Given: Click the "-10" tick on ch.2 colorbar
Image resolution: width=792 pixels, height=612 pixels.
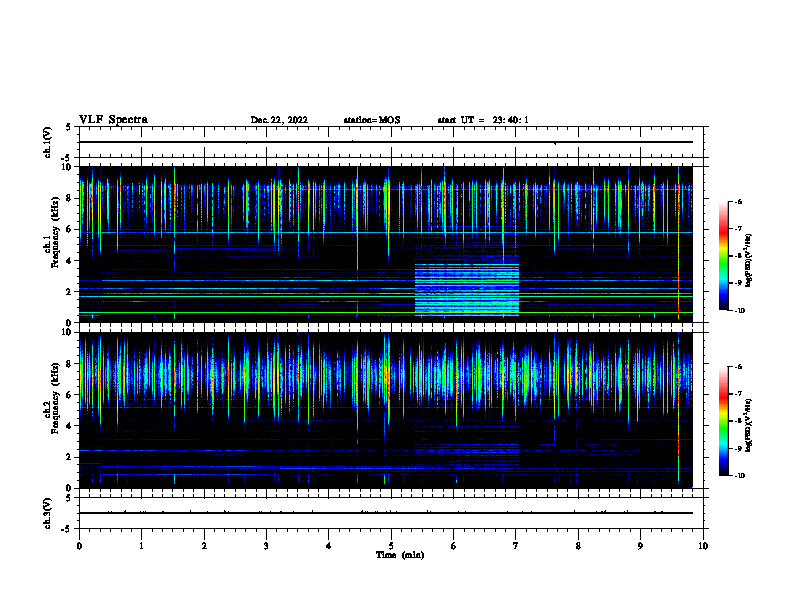Looking at the screenshot, I should click(x=739, y=476).
